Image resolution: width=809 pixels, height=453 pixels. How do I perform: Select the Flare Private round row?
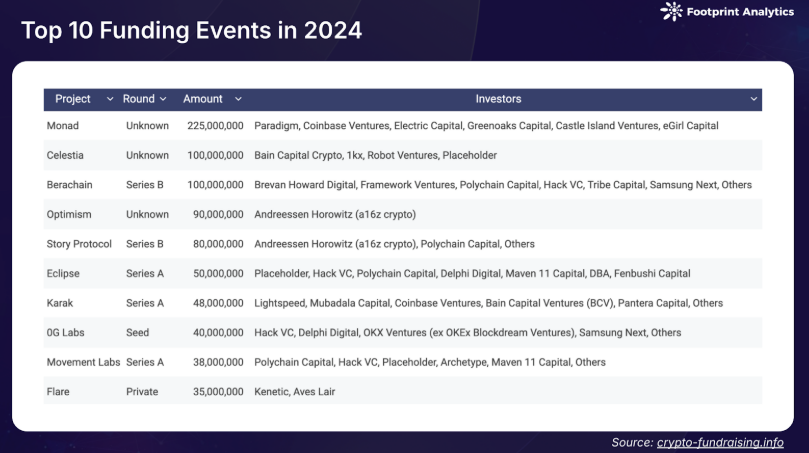tap(403, 392)
